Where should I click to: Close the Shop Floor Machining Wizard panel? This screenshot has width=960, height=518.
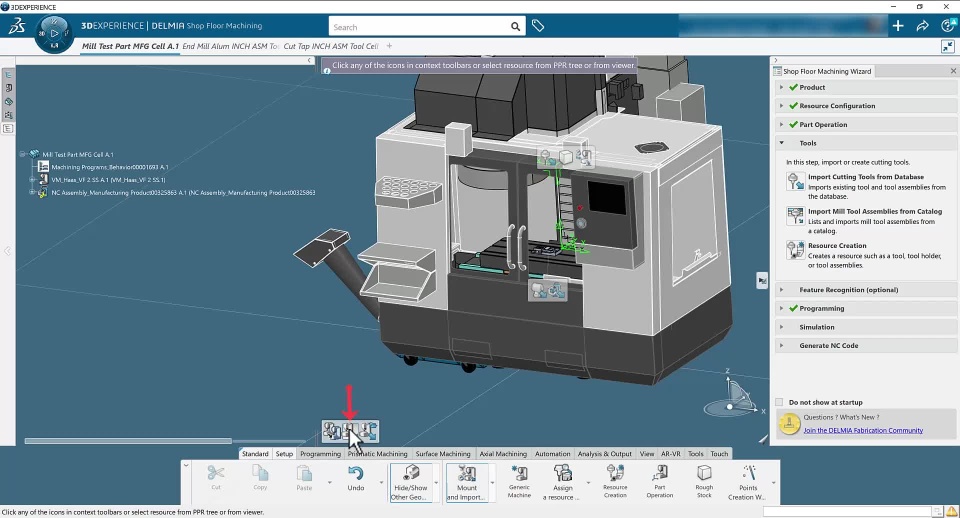click(x=953, y=71)
